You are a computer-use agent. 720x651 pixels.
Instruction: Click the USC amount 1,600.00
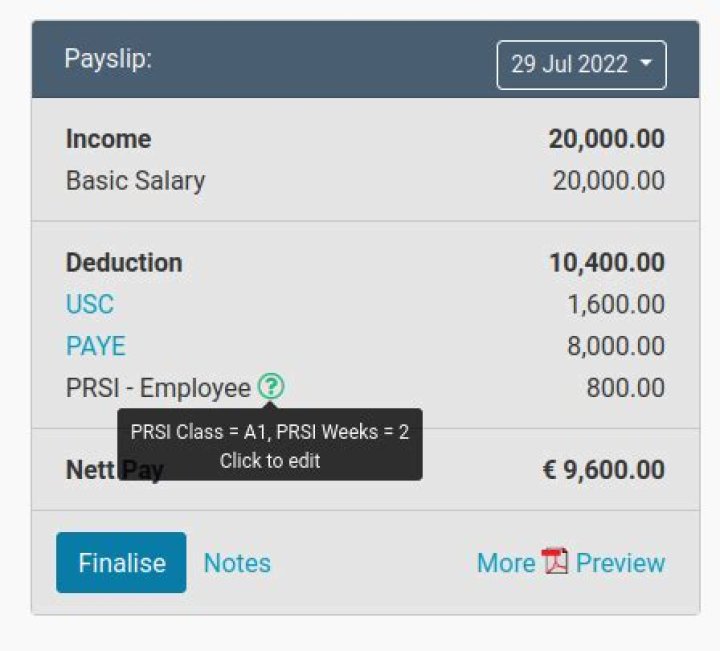coord(615,304)
